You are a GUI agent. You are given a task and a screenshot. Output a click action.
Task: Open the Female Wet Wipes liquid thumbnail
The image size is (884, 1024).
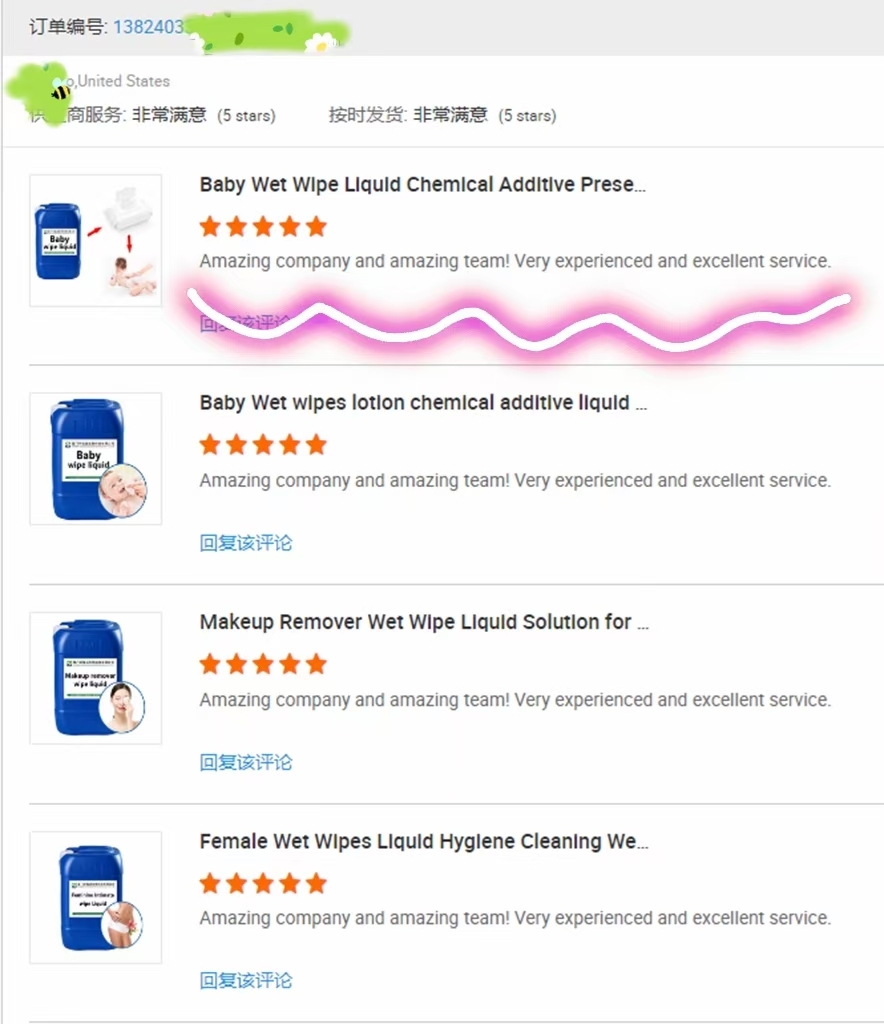[95, 897]
